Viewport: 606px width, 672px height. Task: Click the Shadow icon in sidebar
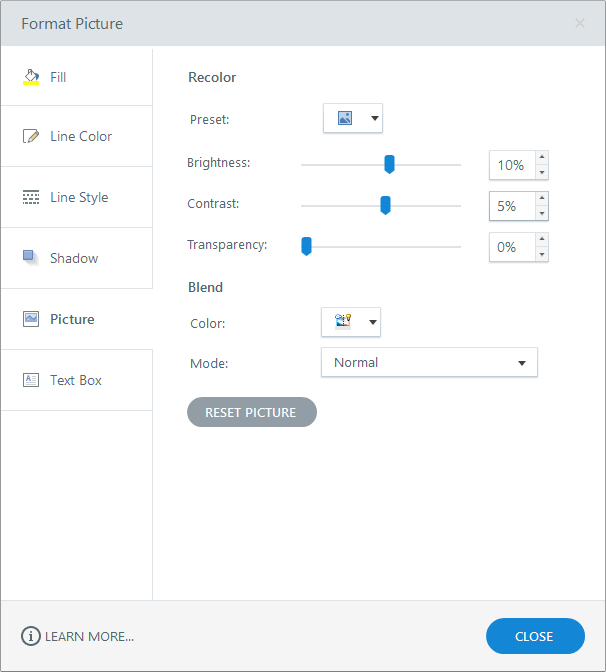[31, 257]
